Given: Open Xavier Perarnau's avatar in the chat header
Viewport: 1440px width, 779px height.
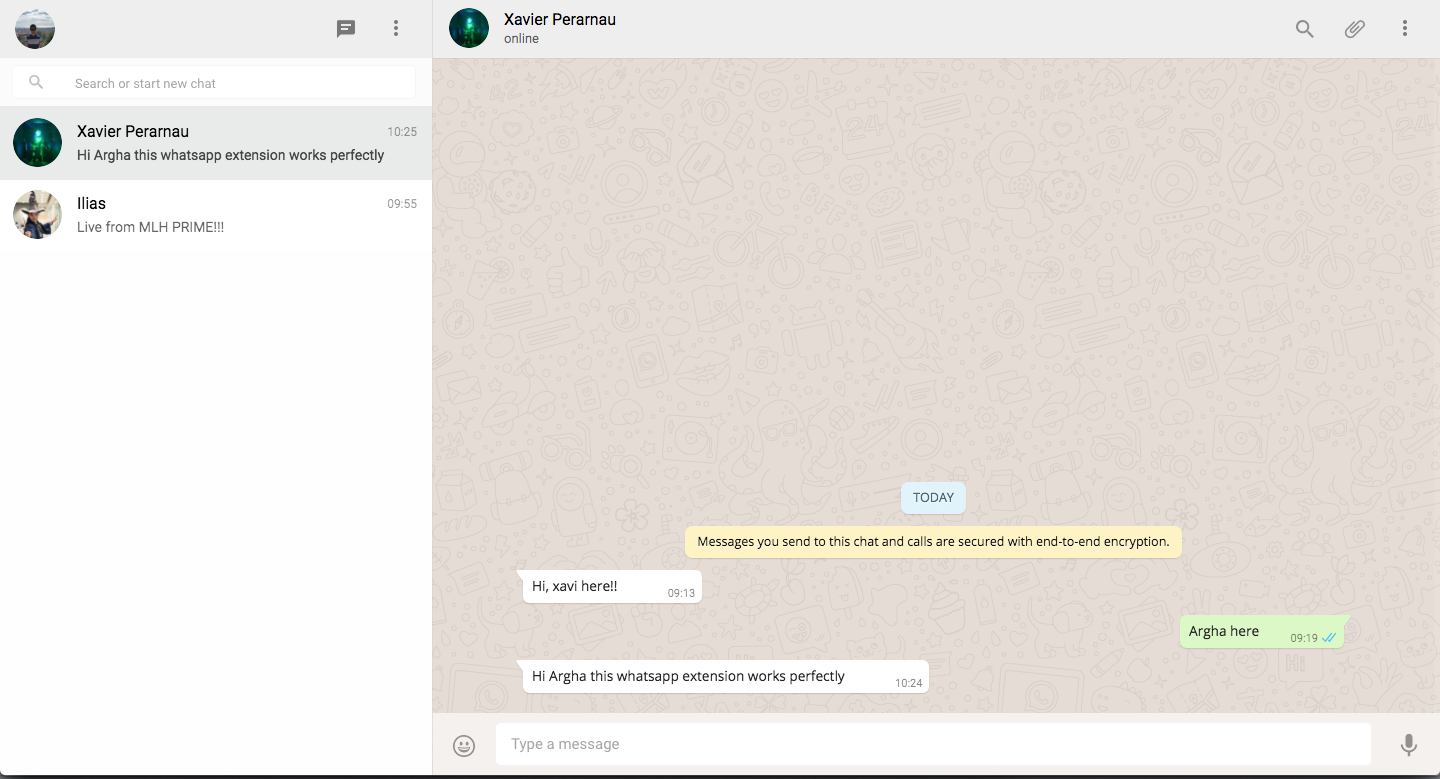Looking at the screenshot, I should [469, 29].
